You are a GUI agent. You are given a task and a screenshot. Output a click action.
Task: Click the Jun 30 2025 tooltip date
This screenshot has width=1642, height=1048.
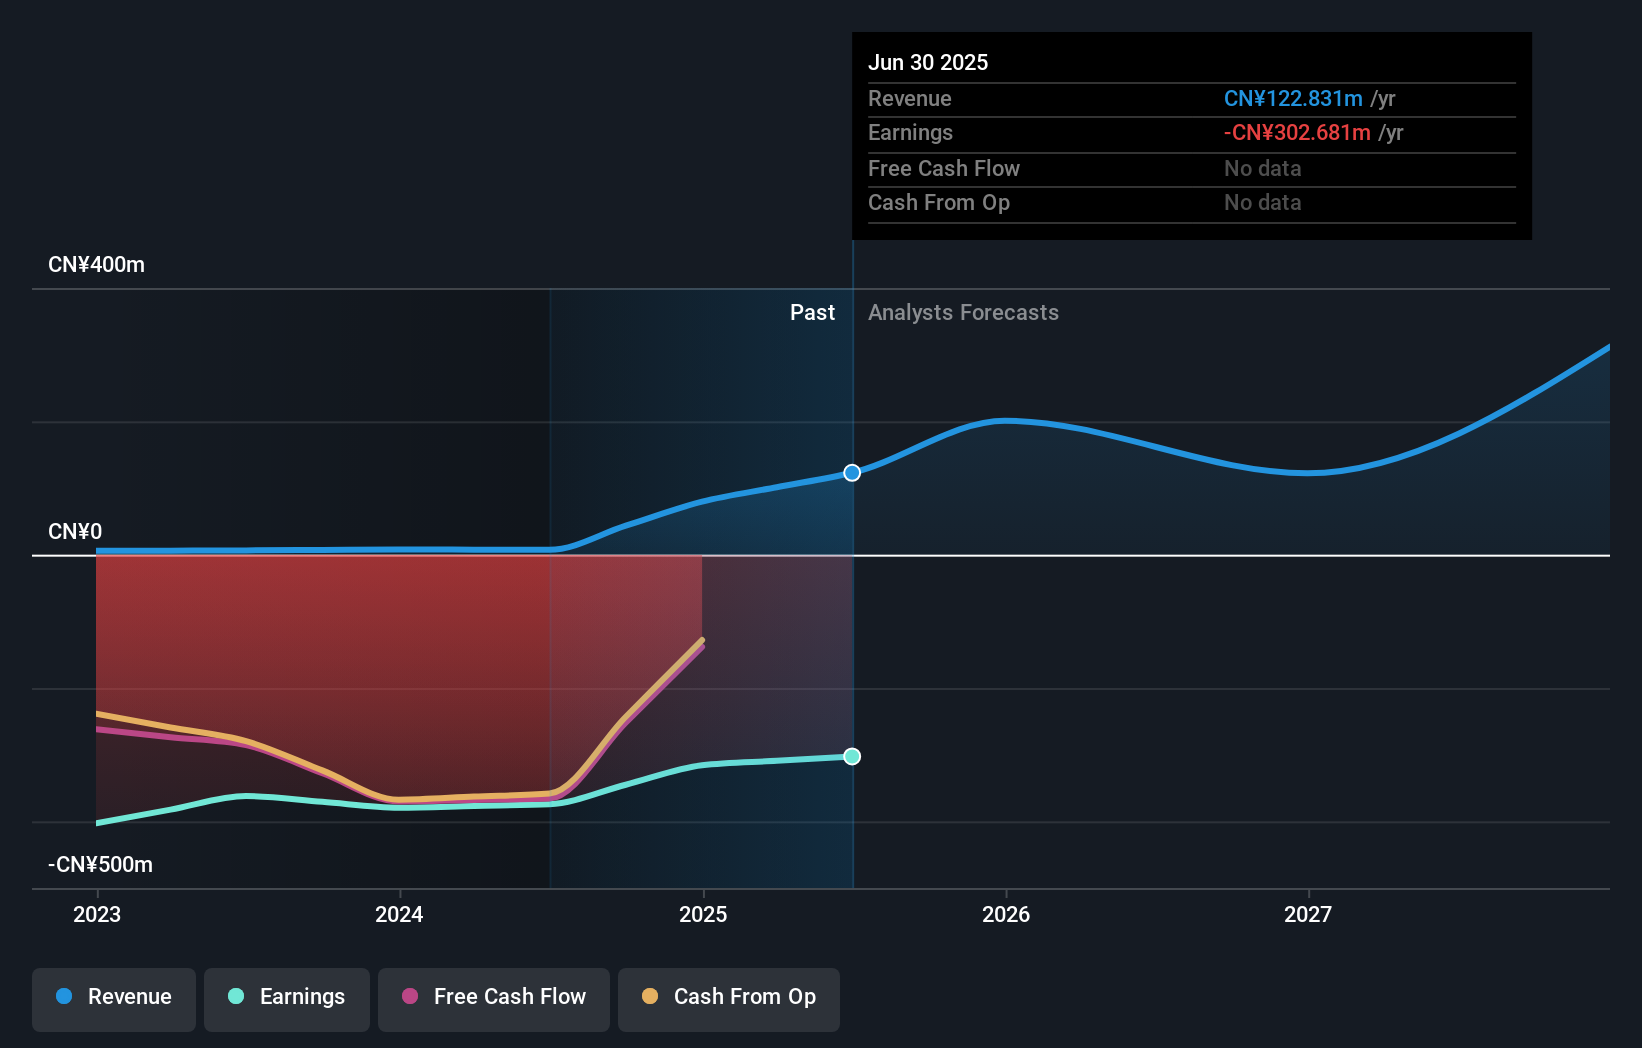click(928, 63)
